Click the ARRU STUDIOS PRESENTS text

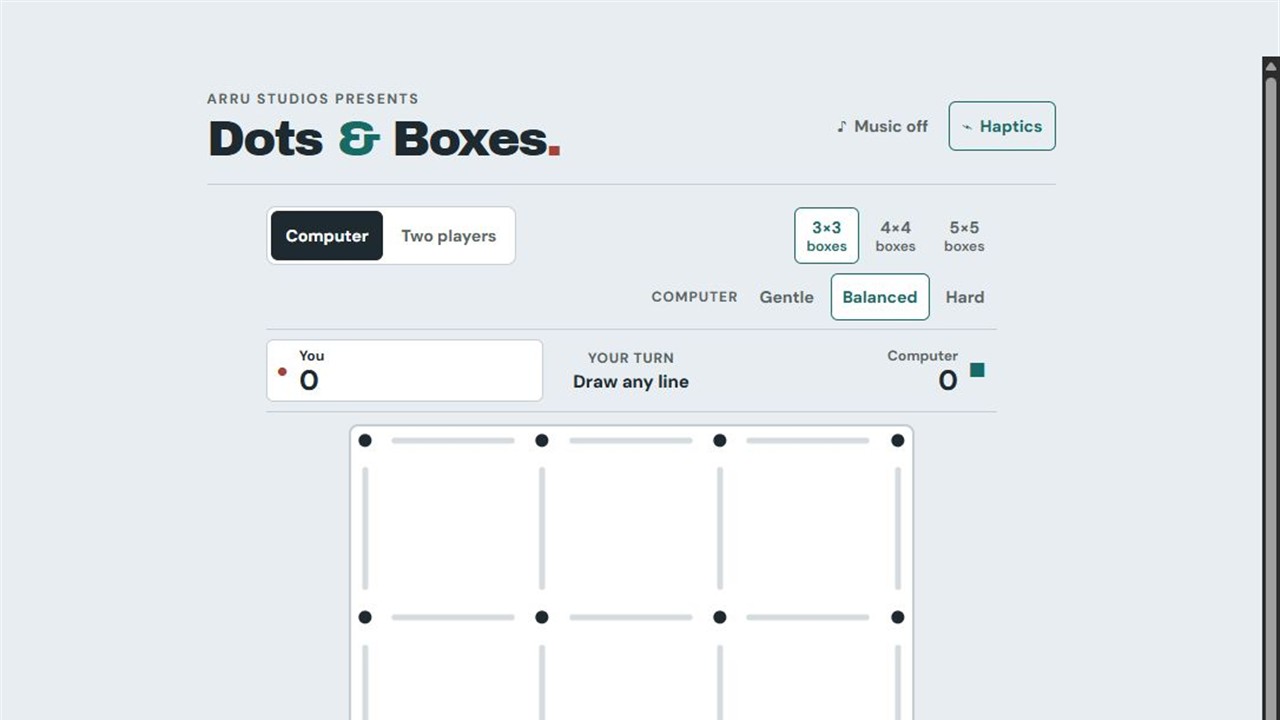tap(313, 99)
